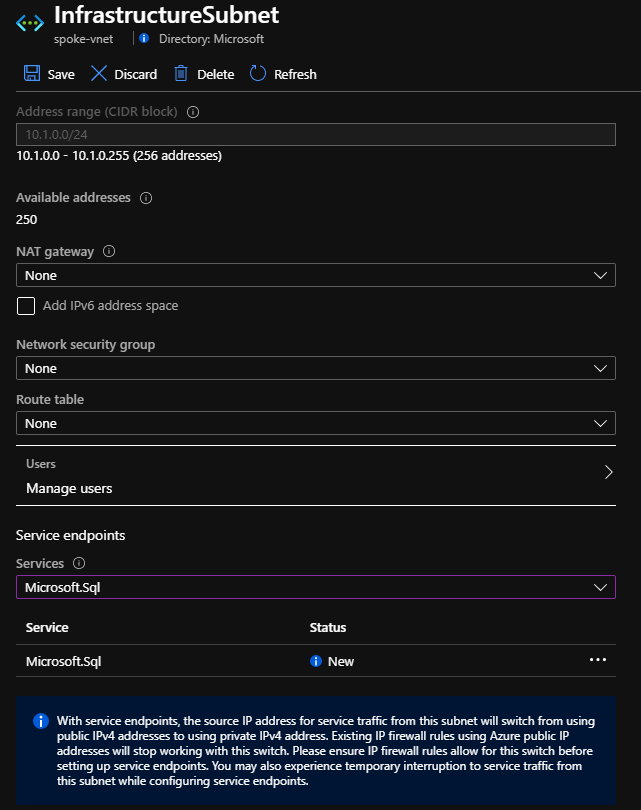Click the info icon in the service endpoints notice
The image size is (641, 810).
click(x=41, y=721)
